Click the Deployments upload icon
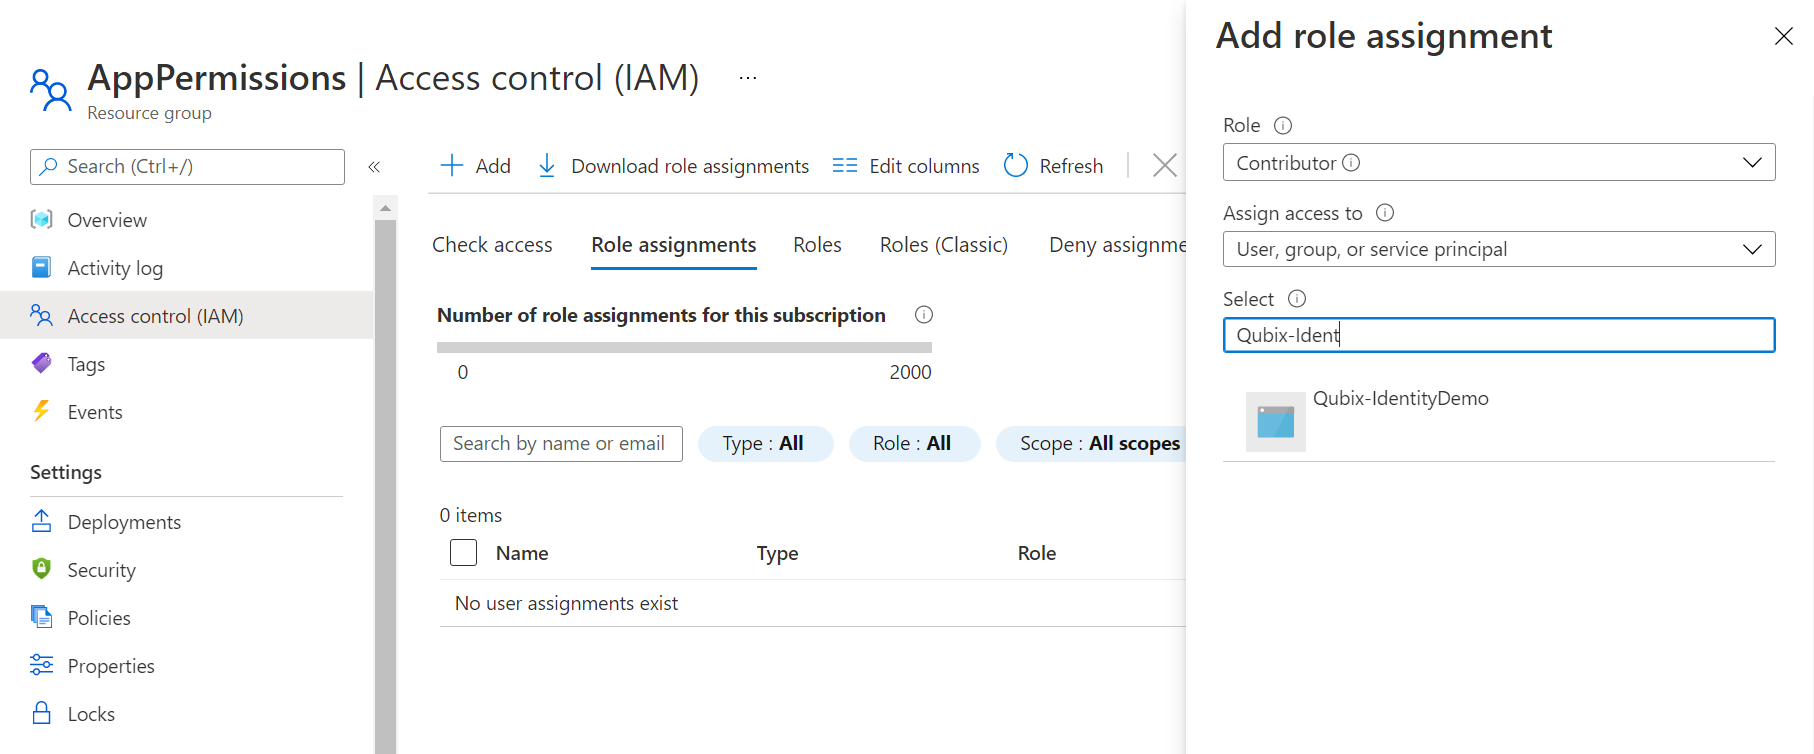The width and height of the screenshot is (1814, 754). tap(42, 521)
